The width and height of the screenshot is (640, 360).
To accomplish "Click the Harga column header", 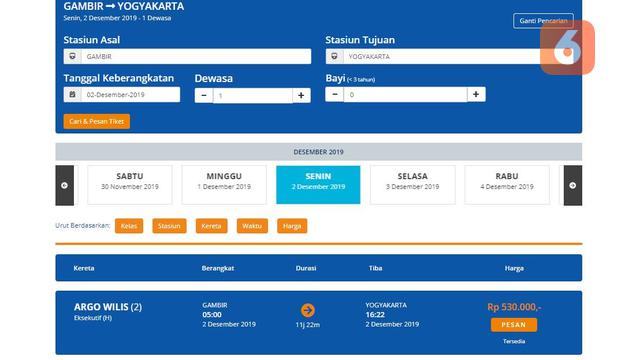I will (x=514, y=268).
